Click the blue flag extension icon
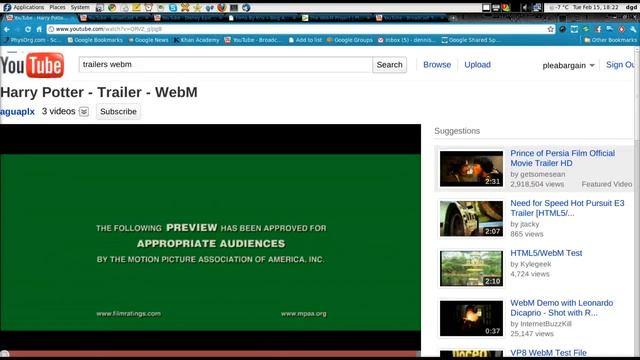The width and height of the screenshot is (640, 360). tap(609, 29)
